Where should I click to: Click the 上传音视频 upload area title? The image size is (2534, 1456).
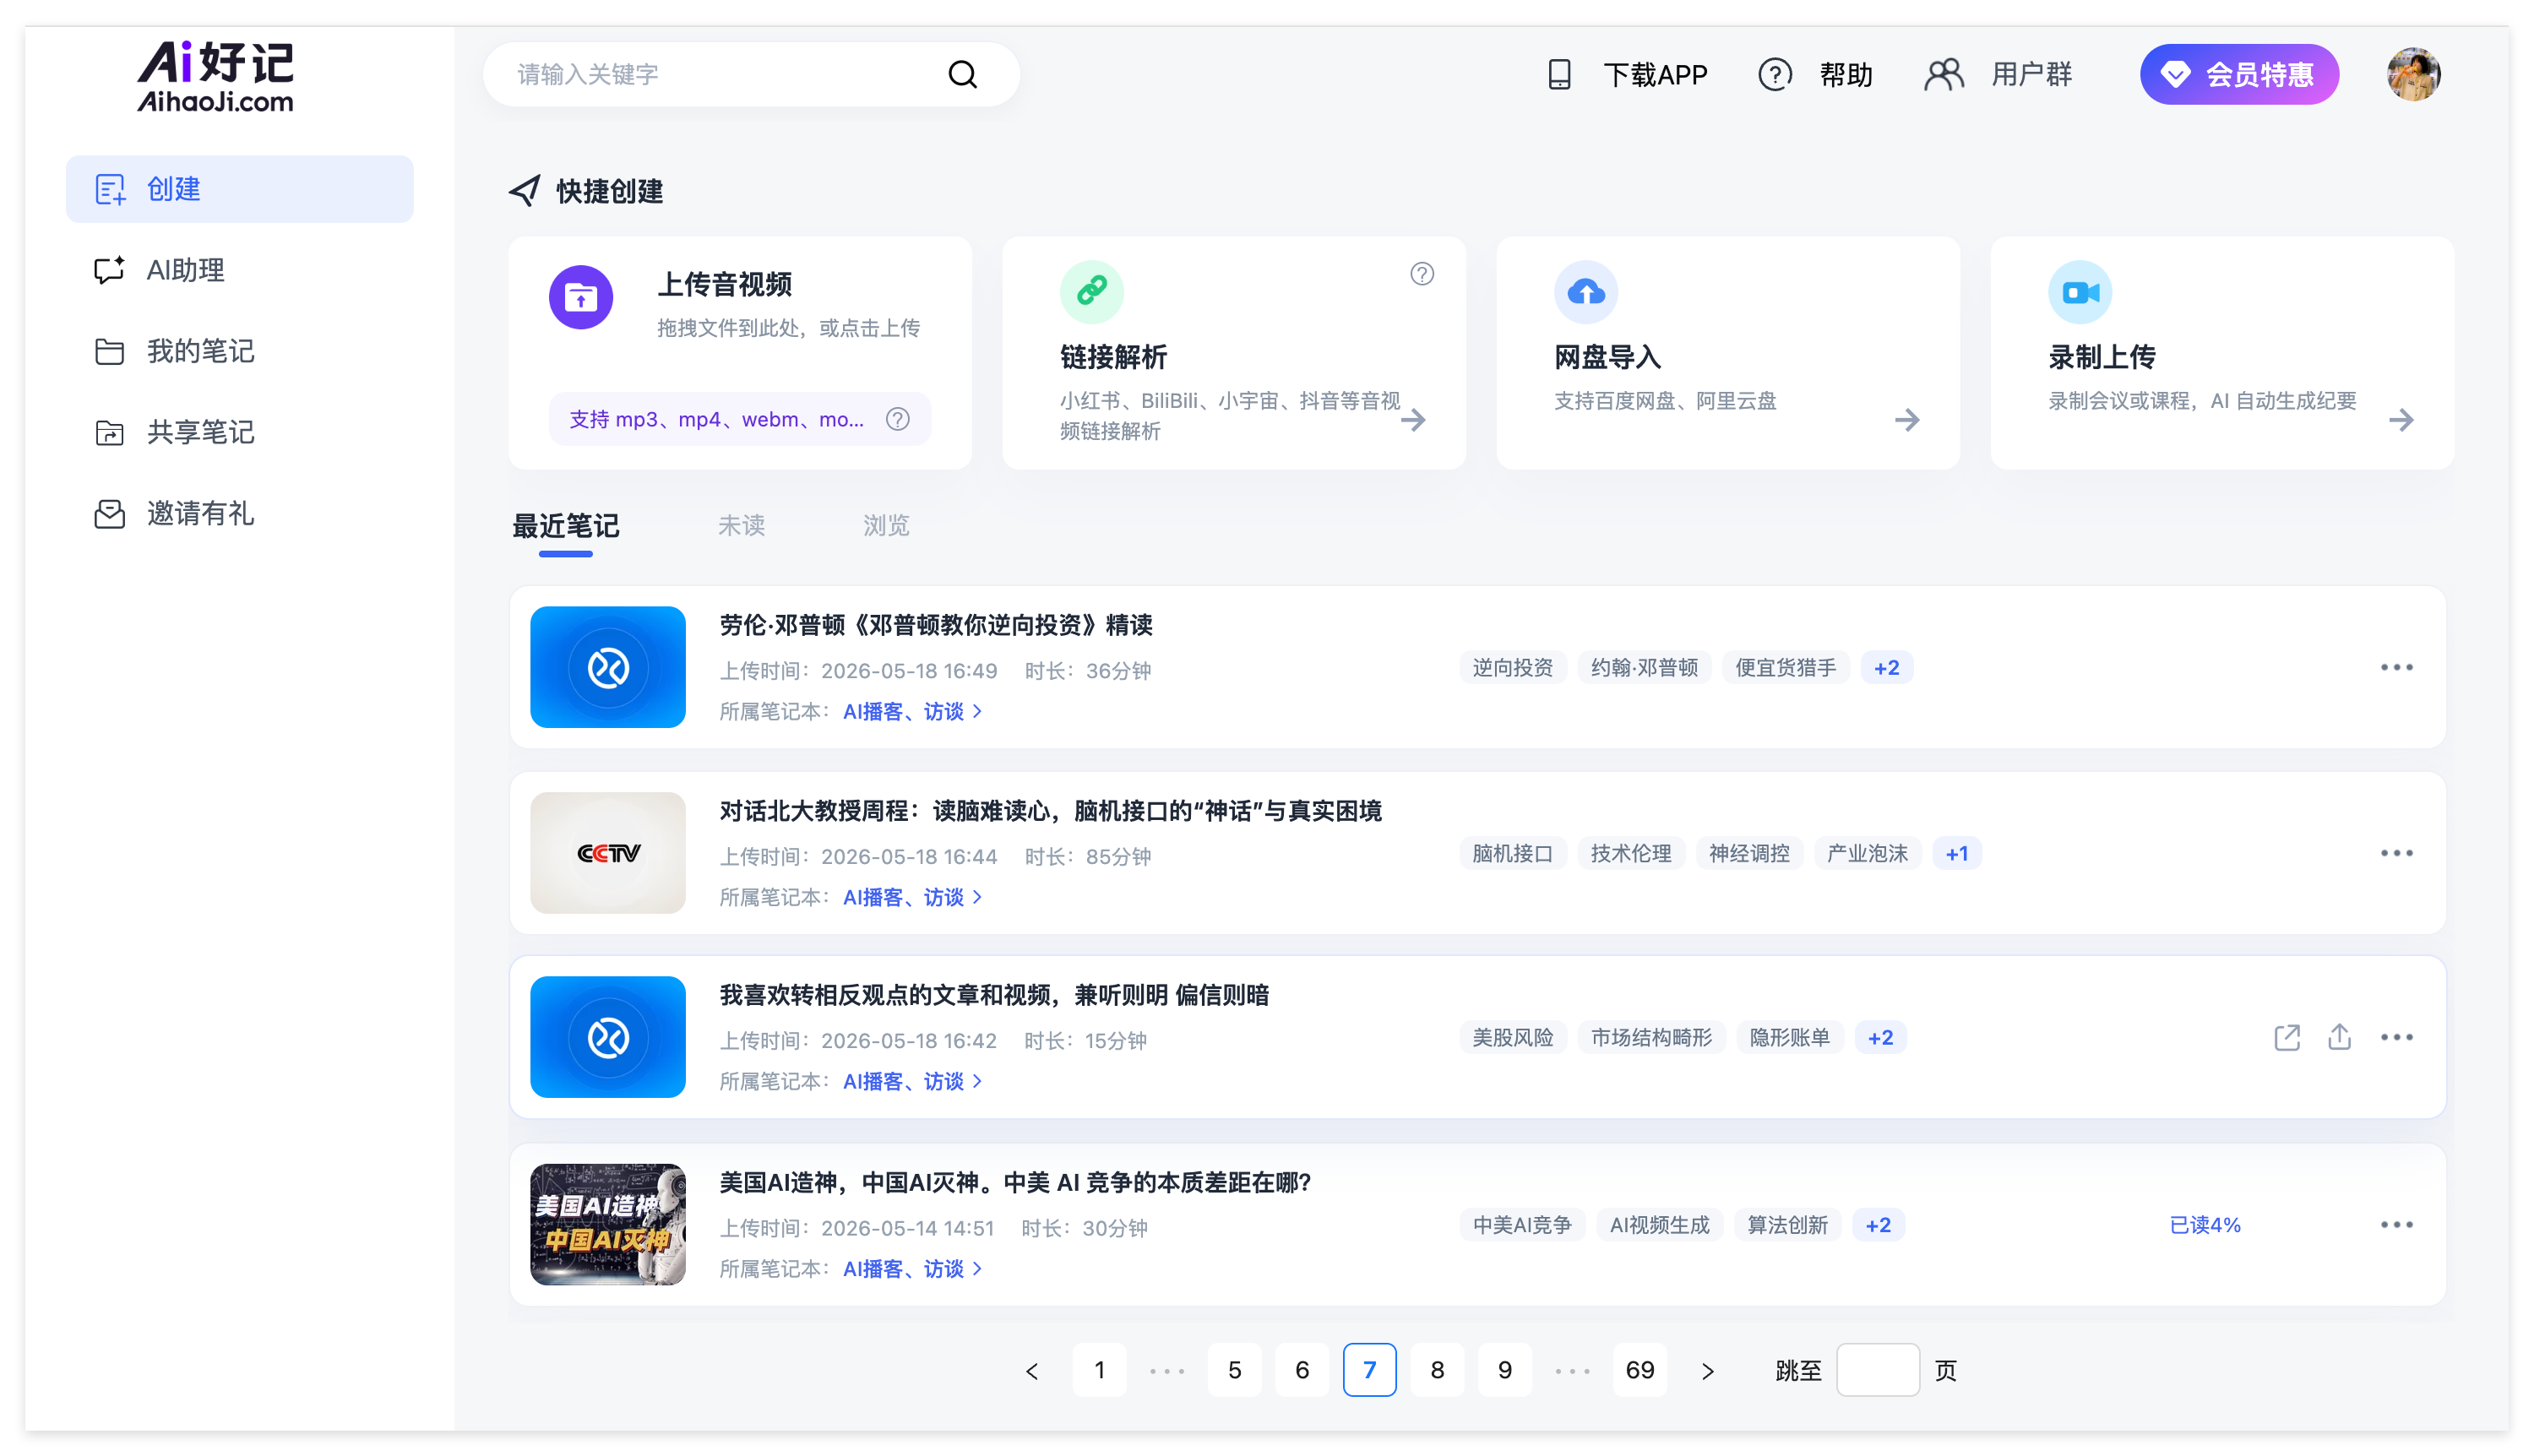point(724,285)
